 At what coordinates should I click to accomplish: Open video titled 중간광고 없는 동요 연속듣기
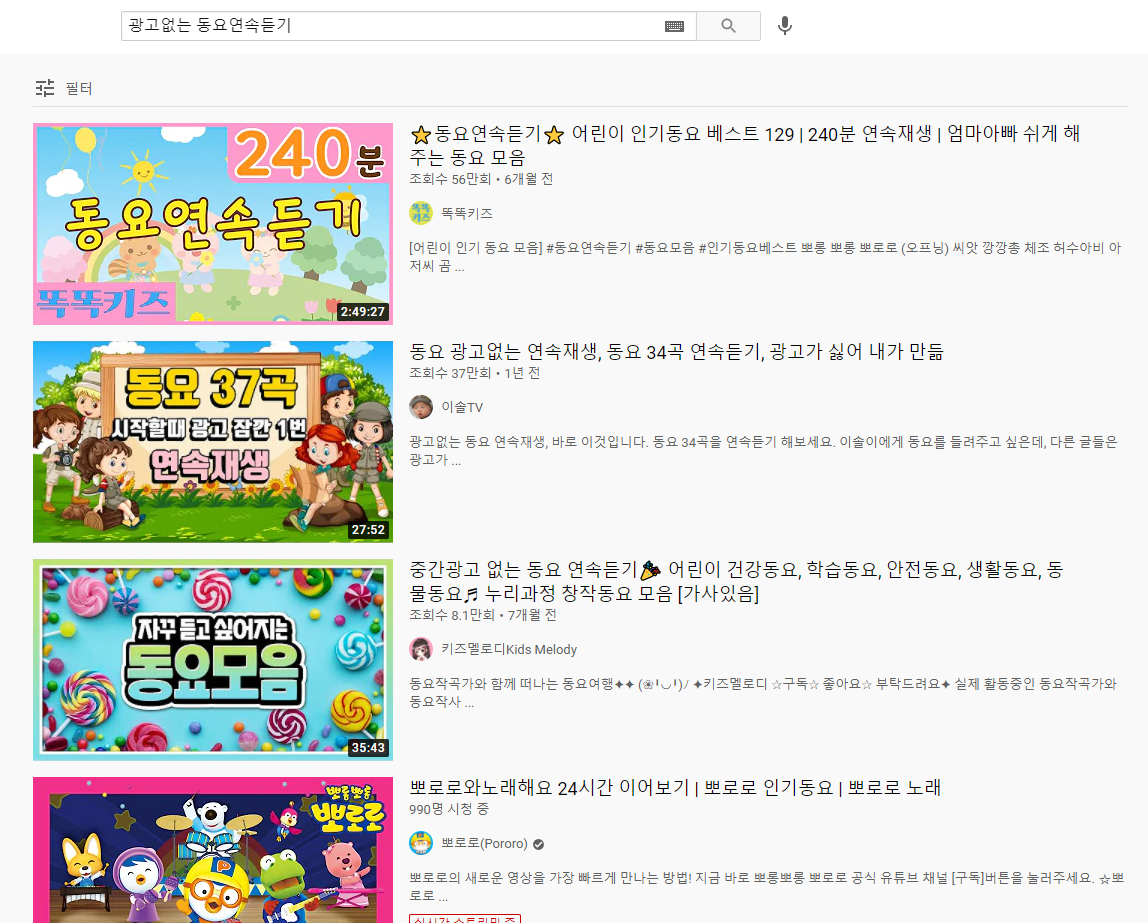click(736, 581)
